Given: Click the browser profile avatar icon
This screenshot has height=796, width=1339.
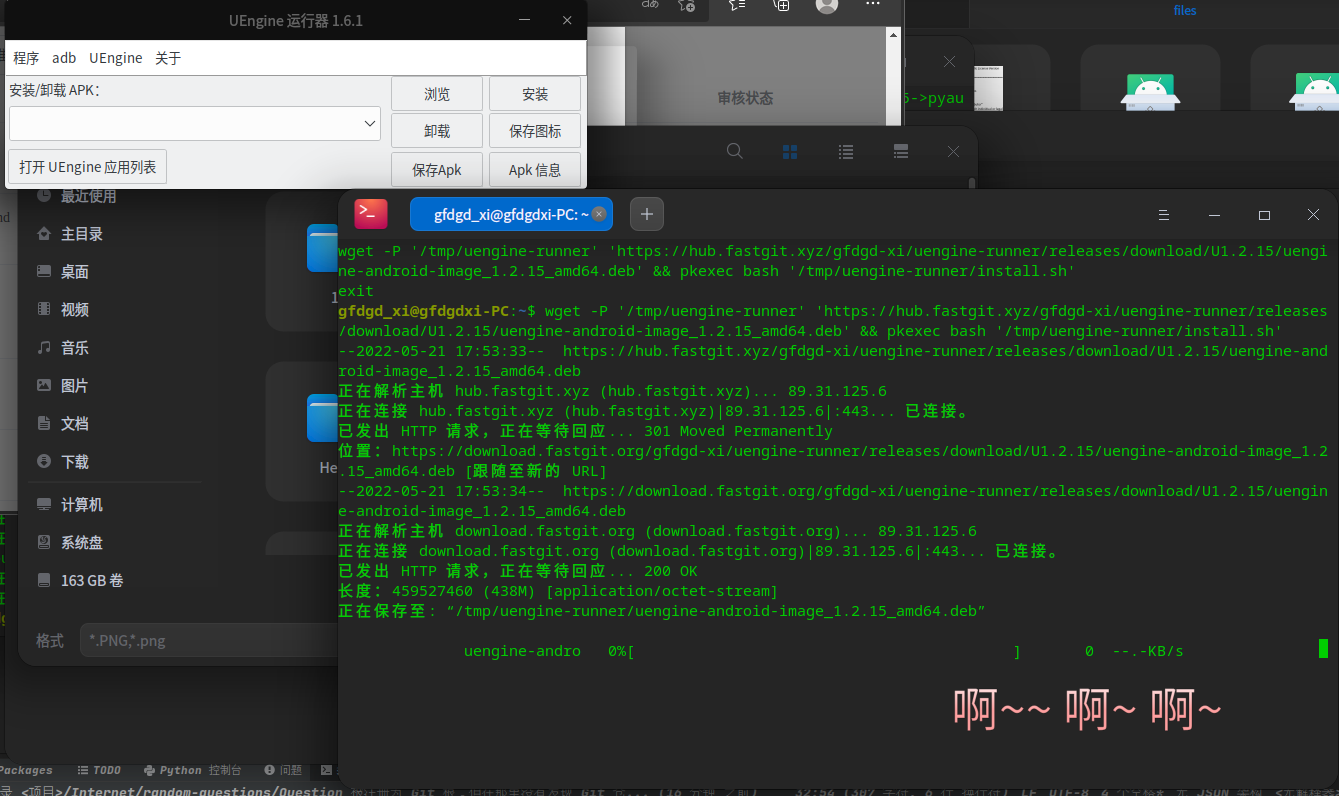Looking at the screenshot, I should 827,5.
